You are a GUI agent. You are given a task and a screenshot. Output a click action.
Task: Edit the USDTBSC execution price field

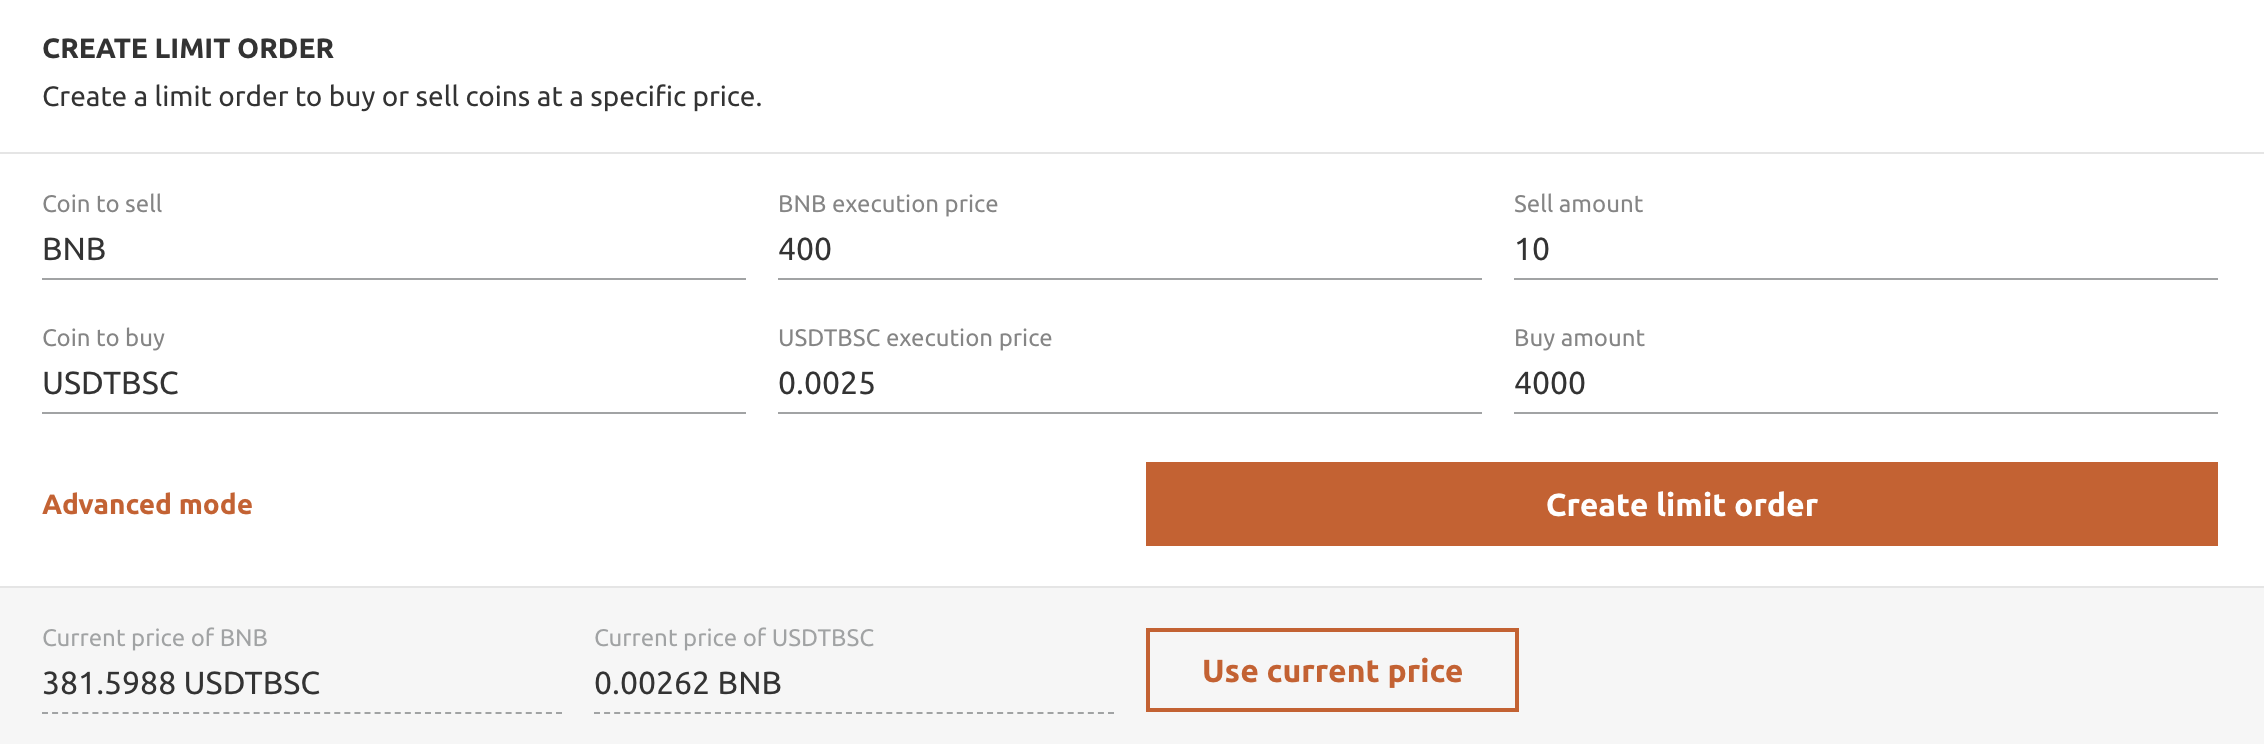point(1130,383)
